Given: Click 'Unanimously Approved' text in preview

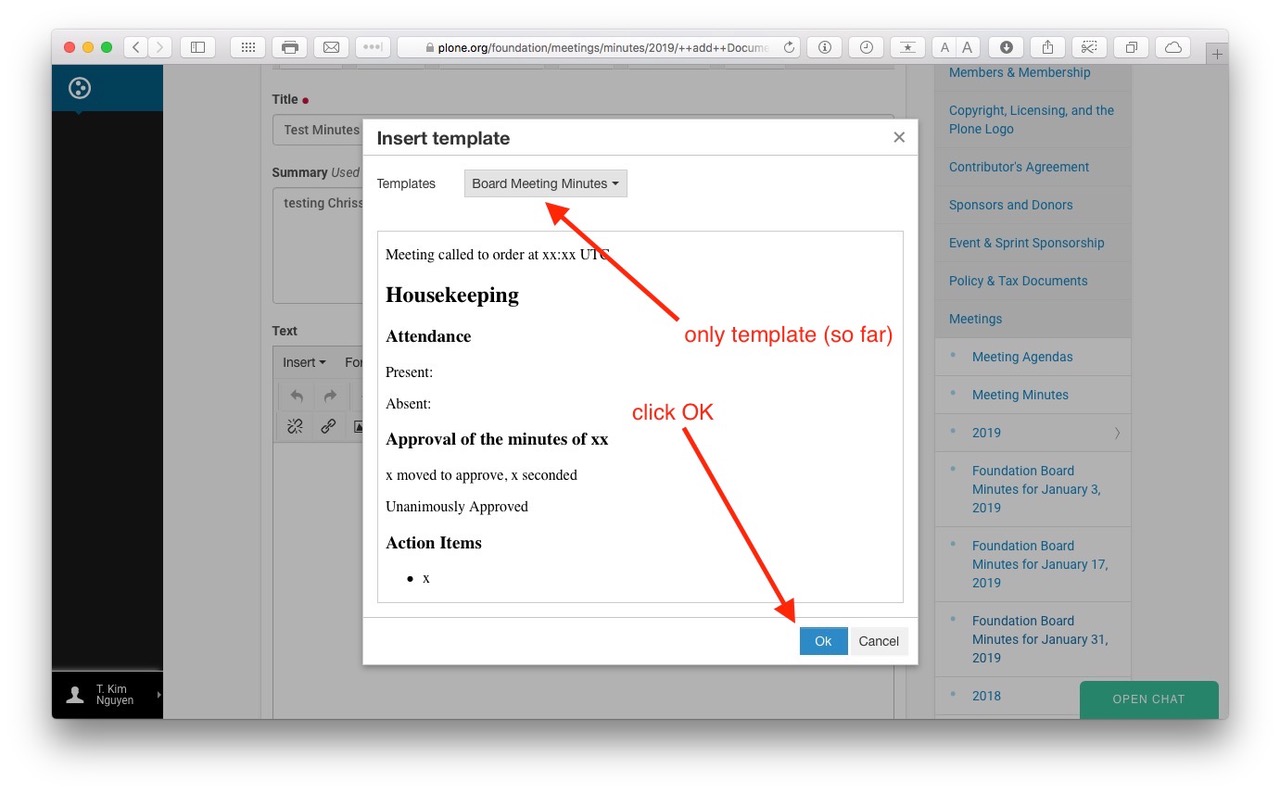Looking at the screenshot, I should [x=457, y=507].
